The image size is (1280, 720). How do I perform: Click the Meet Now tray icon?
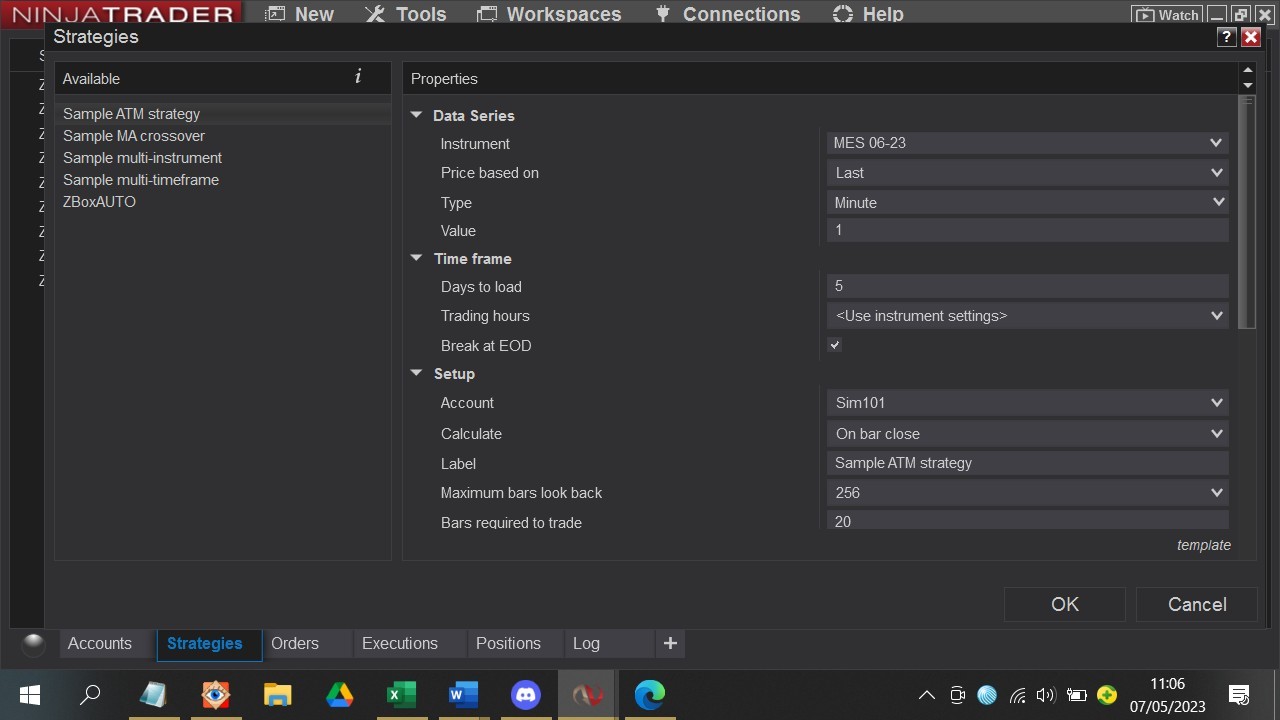pos(957,695)
